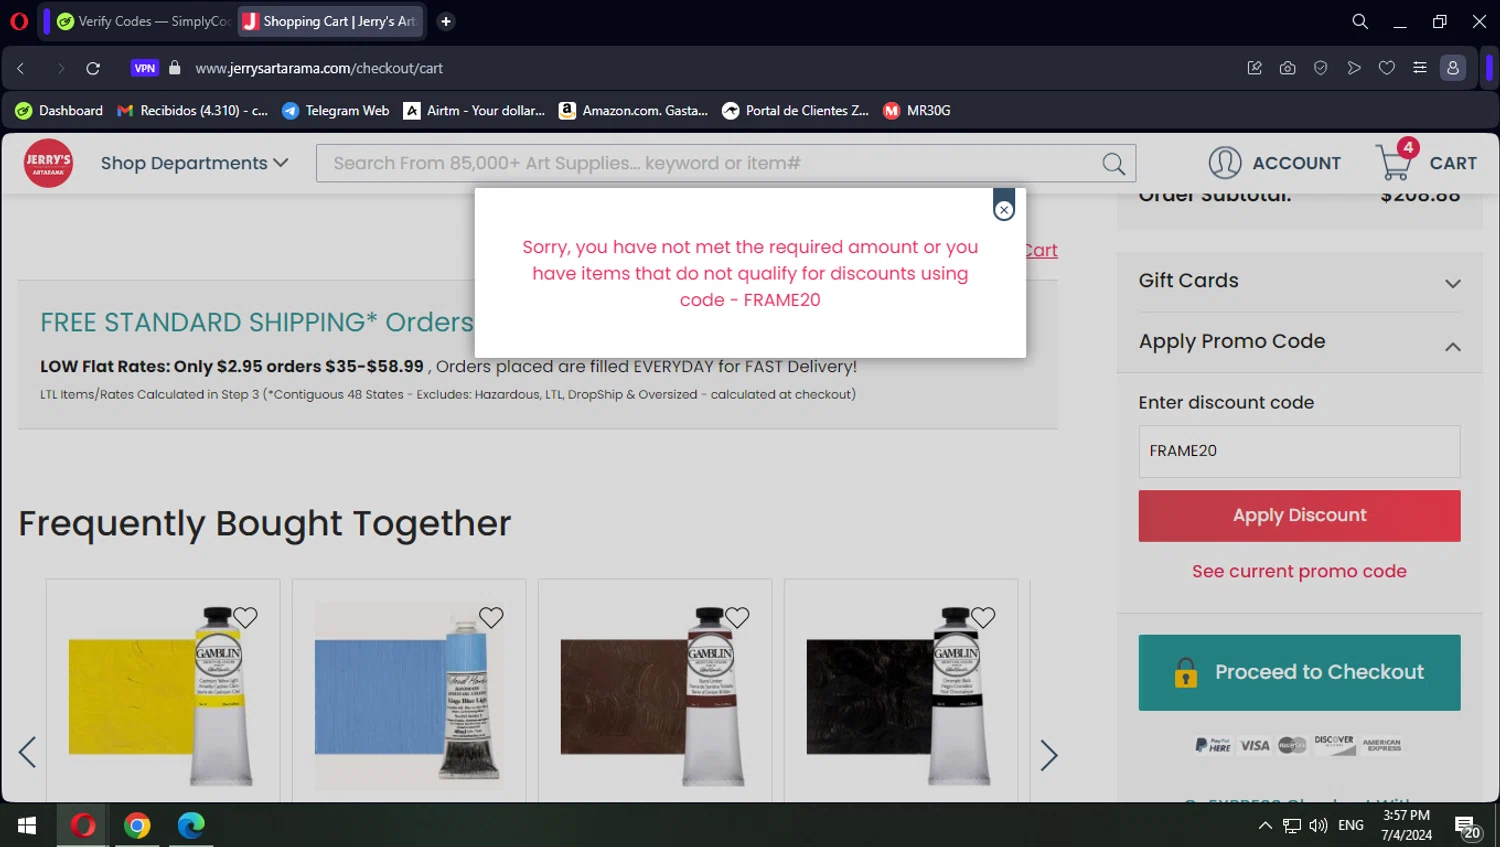
Task: Open the ad blocker shield icon
Action: (1320, 68)
